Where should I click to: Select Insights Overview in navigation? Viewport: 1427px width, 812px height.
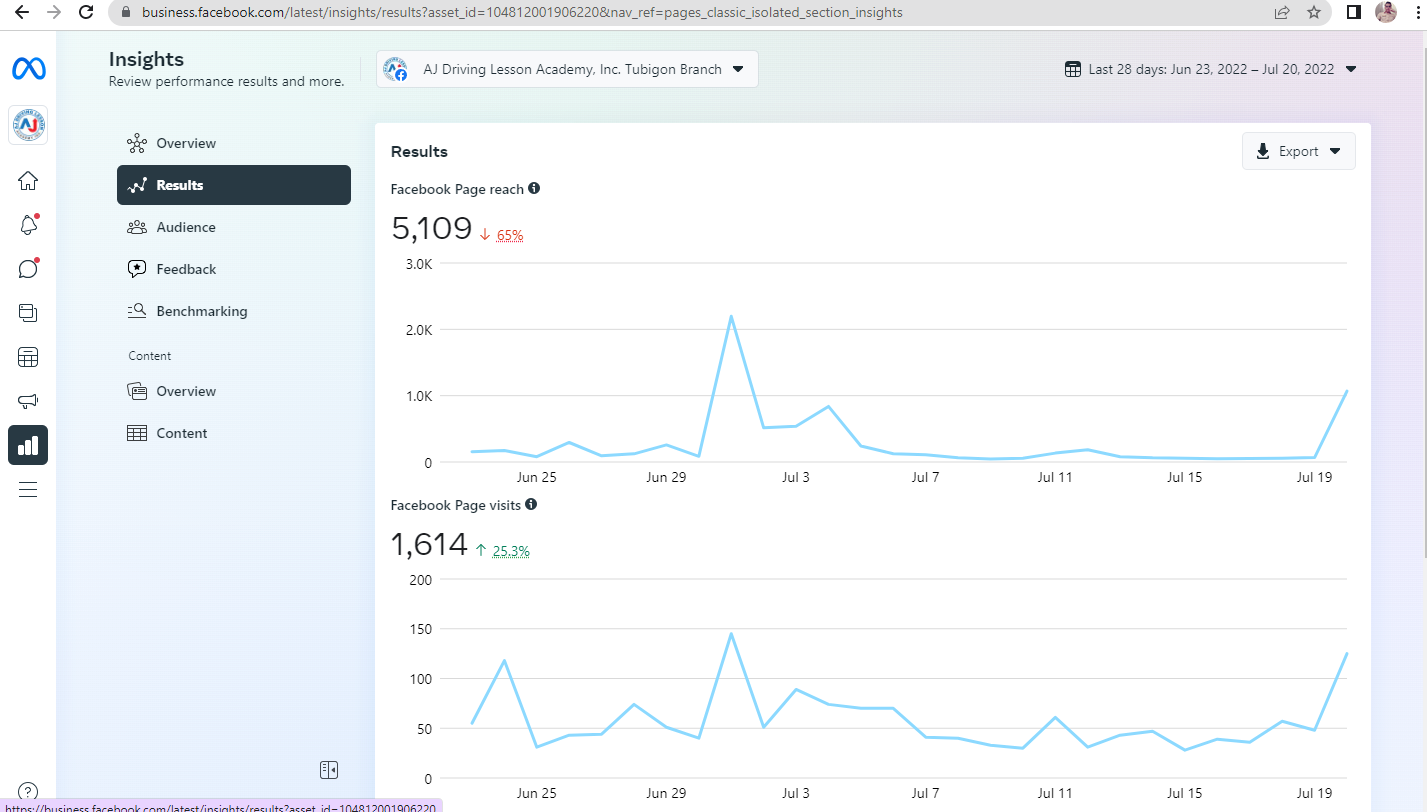tap(234, 143)
